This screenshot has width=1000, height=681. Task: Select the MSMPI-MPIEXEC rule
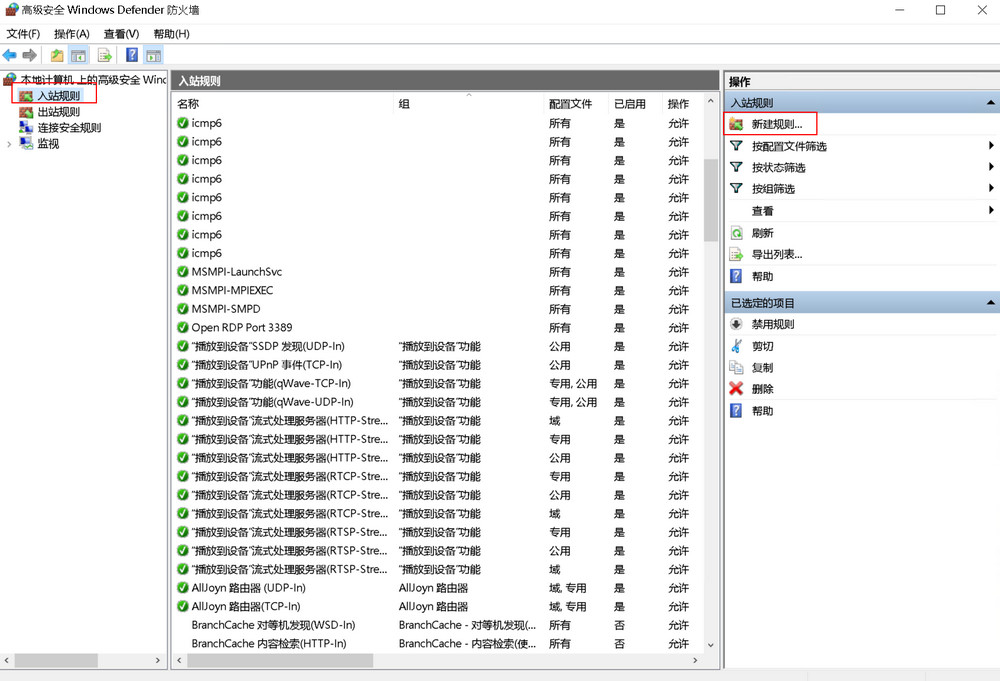[232, 290]
